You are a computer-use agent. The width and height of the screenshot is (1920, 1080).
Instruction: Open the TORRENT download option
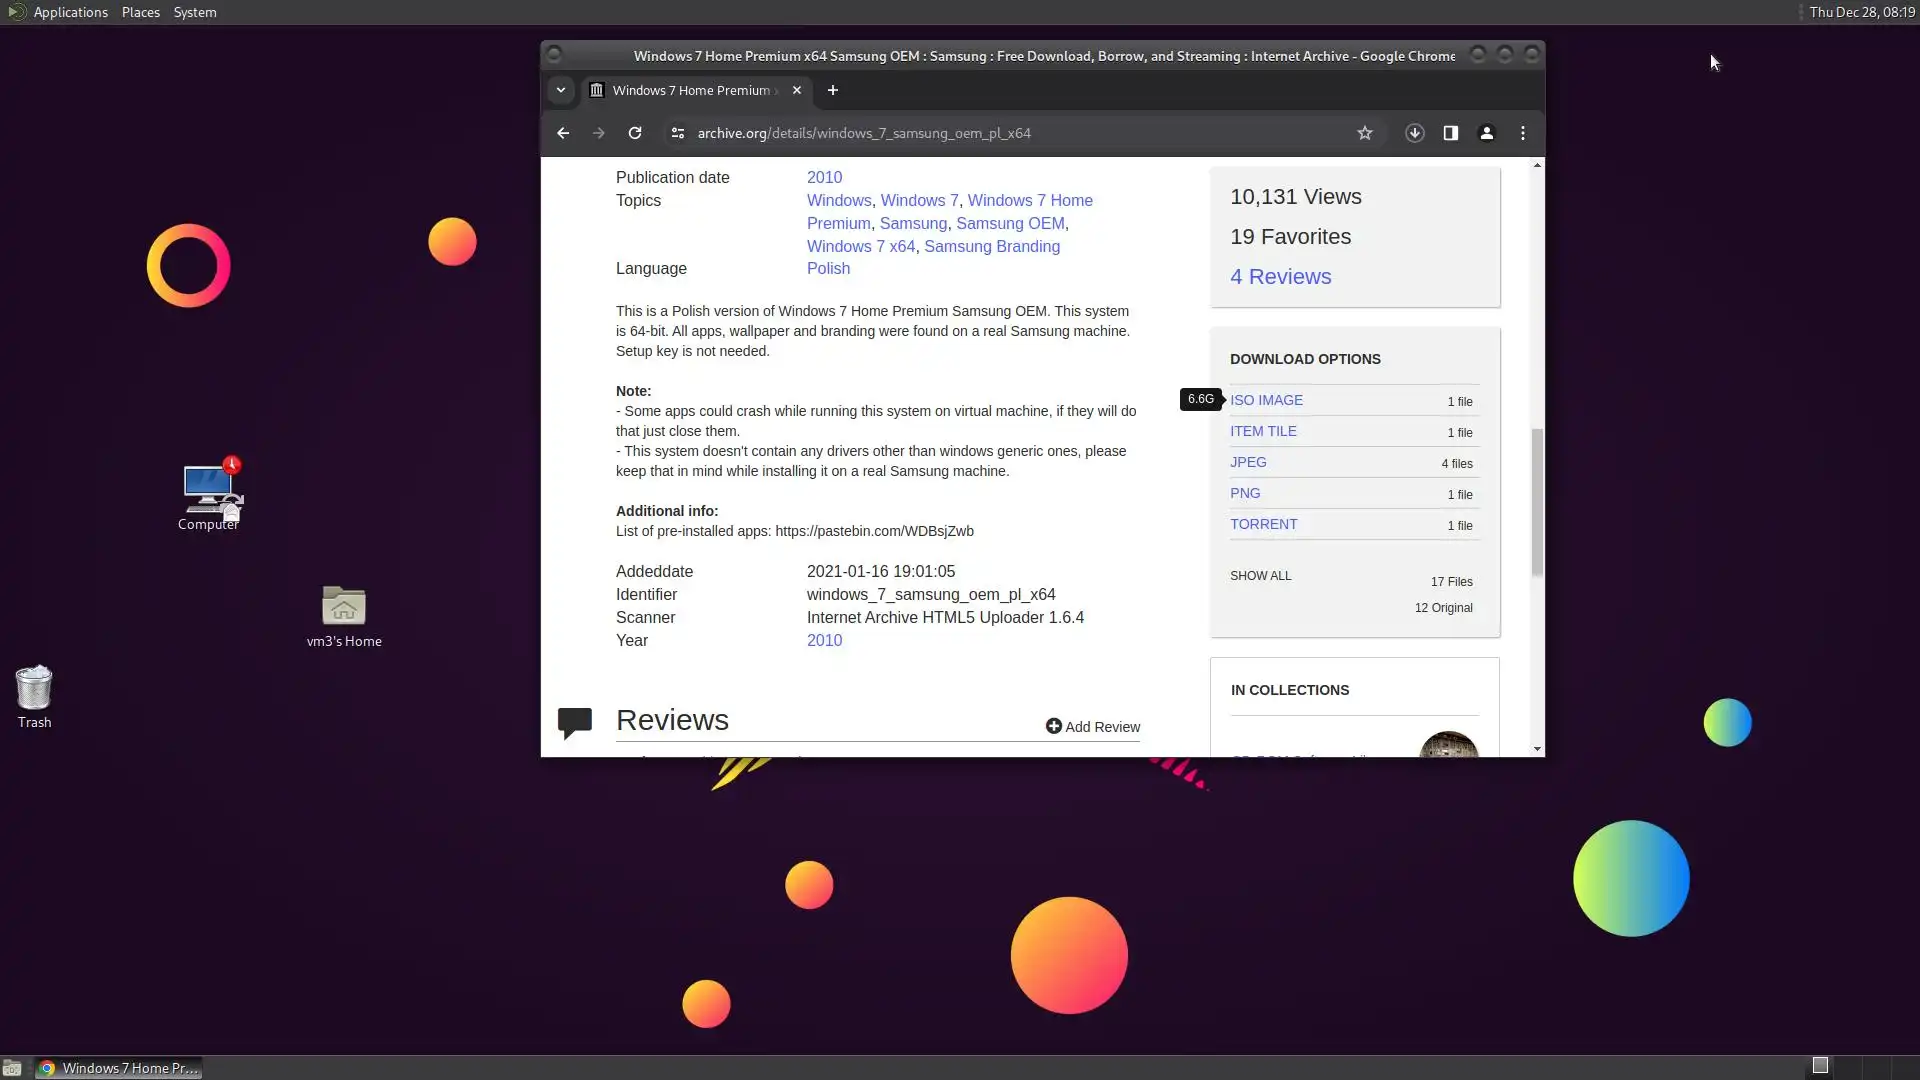pos(1263,524)
